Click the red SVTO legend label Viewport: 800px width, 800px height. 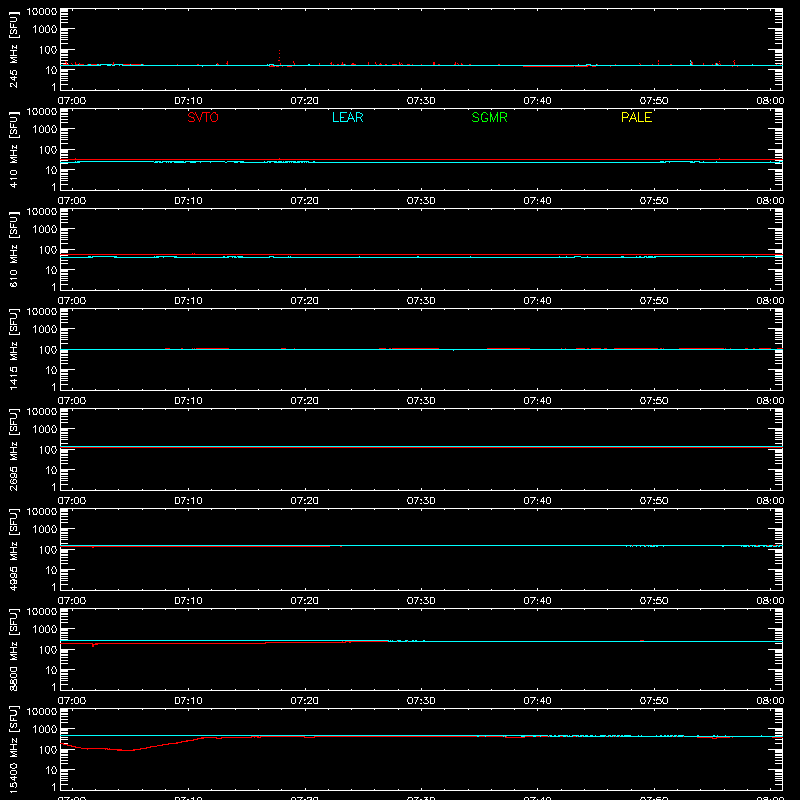click(203, 117)
